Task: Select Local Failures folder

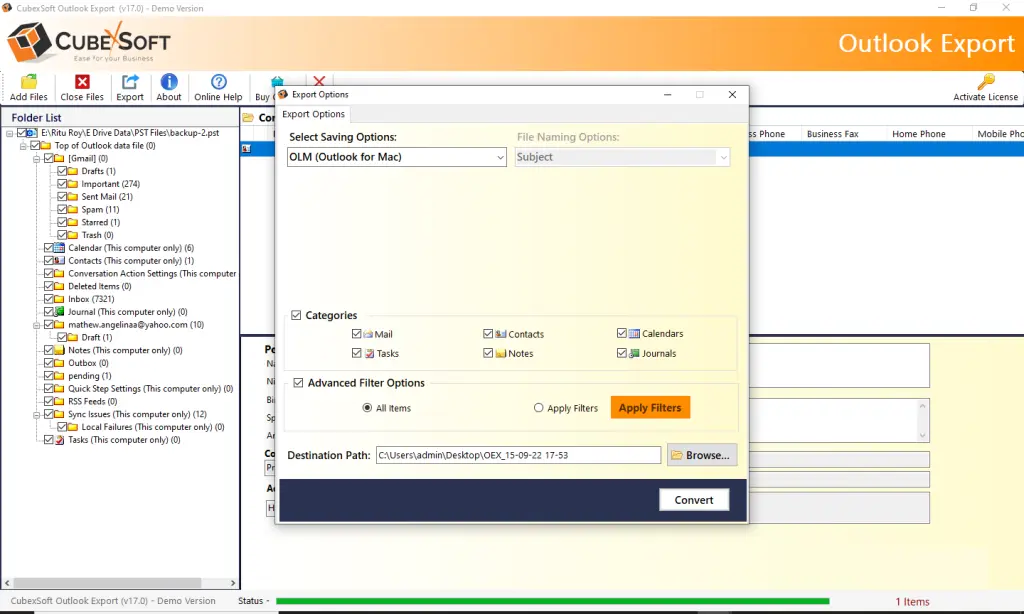Action: coord(153,427)
